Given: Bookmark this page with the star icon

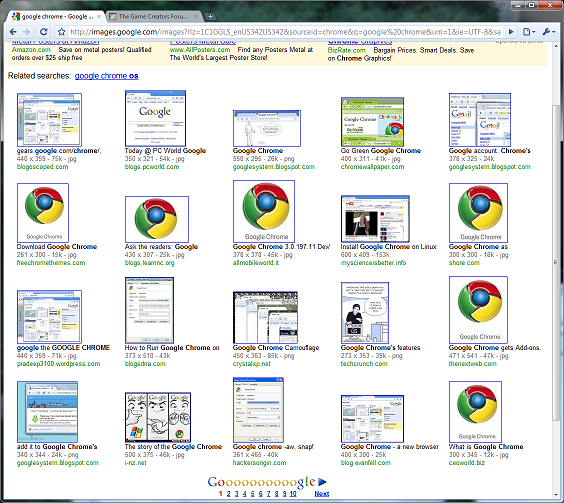Looking at the screenshot, I should (62, 32).
